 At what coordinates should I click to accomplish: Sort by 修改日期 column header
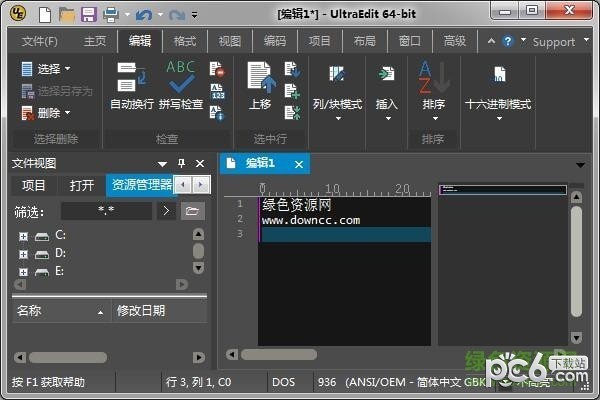pos(160,311)
